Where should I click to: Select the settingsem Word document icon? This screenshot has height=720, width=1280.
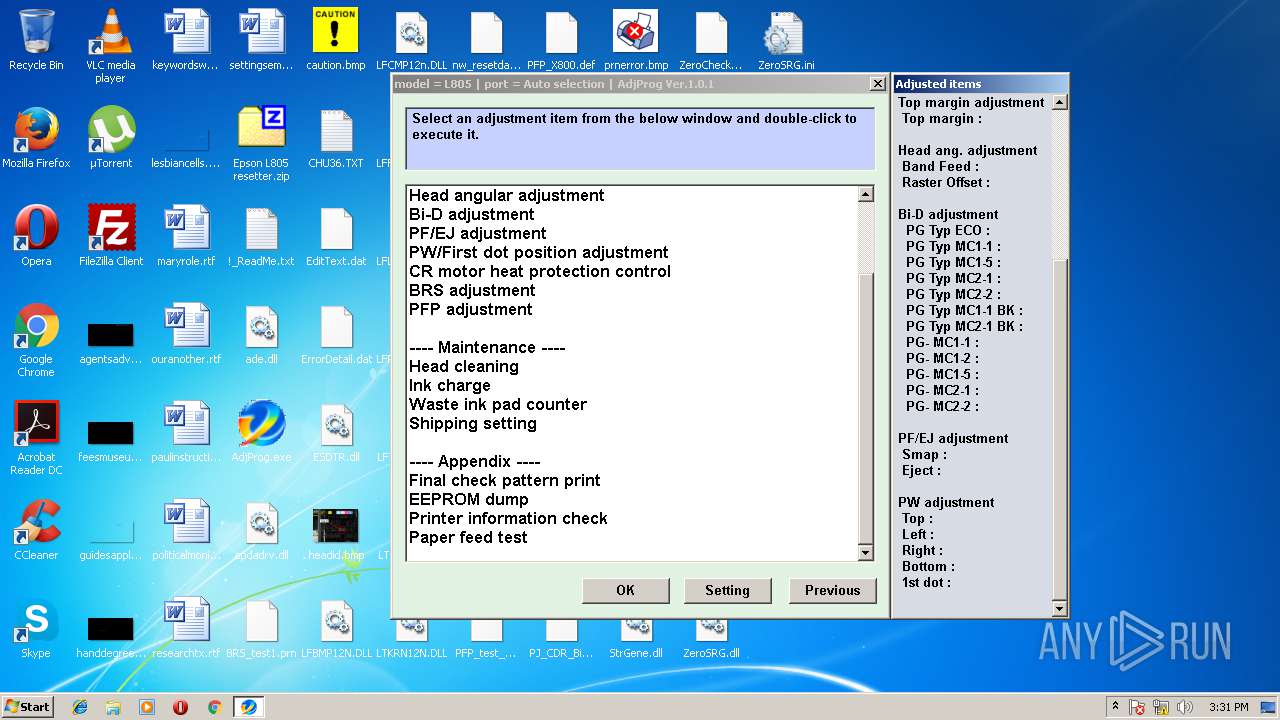point(261,40)
